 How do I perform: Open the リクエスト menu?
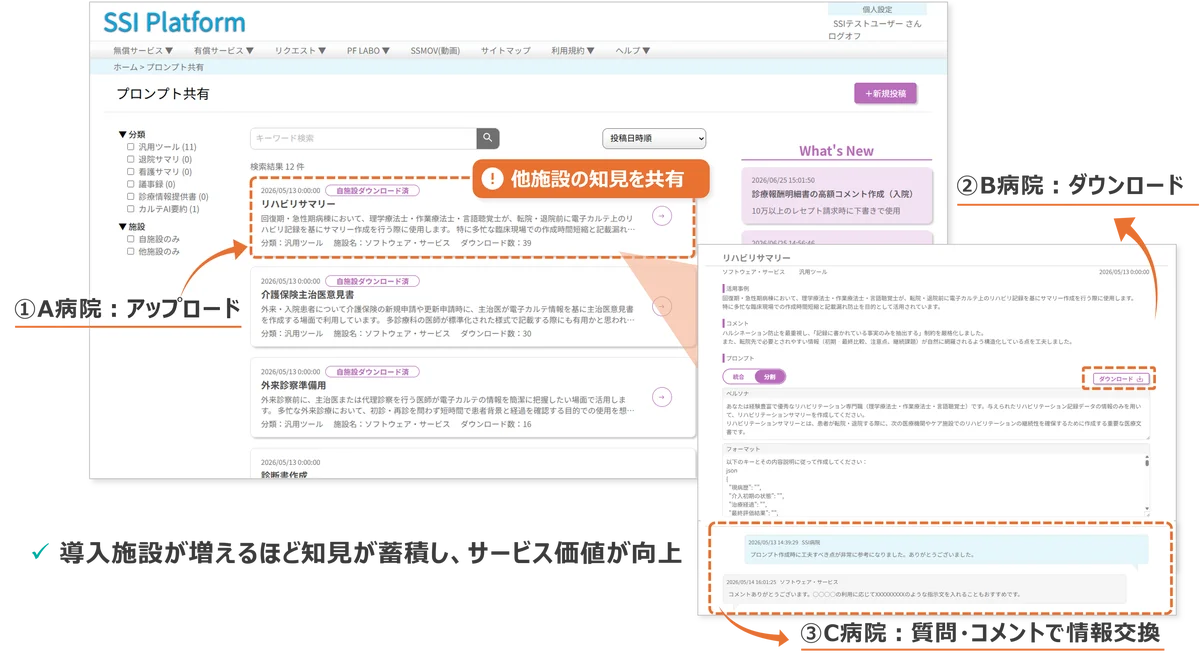(302, 50)
